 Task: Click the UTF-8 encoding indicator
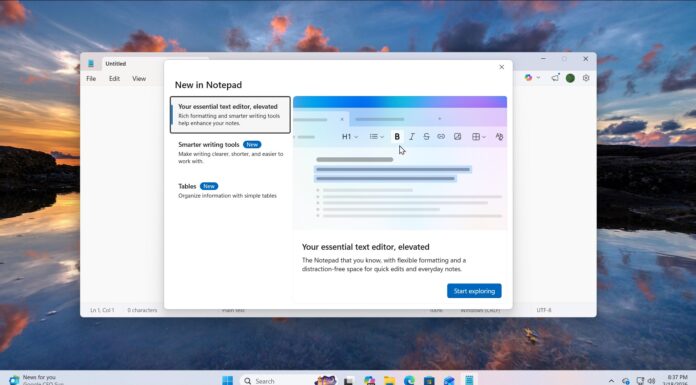click(x=544, y=310)
